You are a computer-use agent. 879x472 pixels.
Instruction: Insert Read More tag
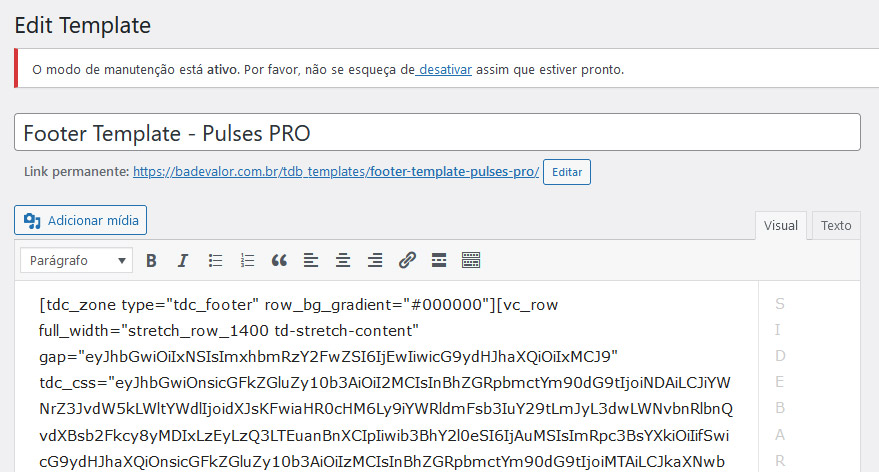[439, 261]
